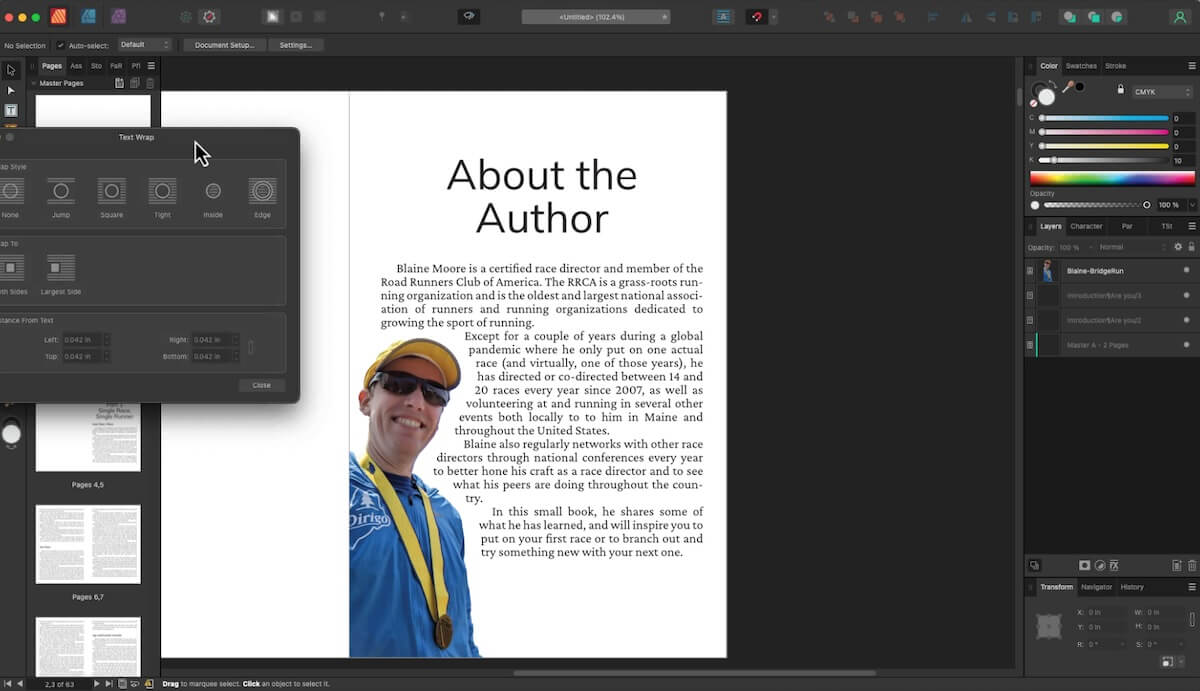1200x691 pixels.
Task: Collapse the Master Pages section
Action: pyautogui.click(x=33, y=83)
